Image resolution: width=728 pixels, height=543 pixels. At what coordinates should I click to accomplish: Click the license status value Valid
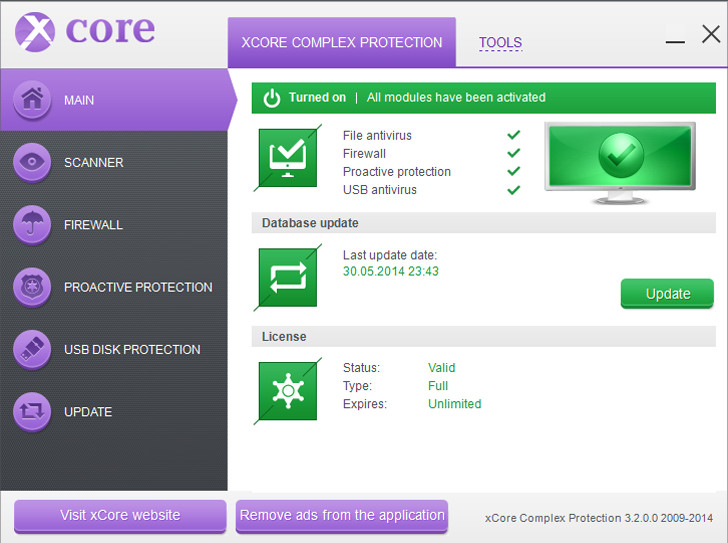click(x=442, y=368)
